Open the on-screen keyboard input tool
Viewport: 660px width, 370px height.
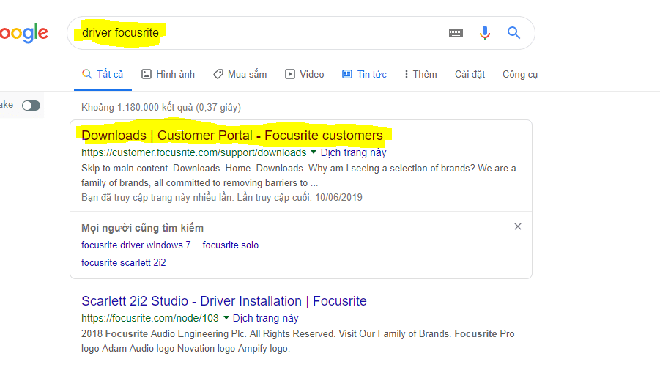click(x=455, y=33)
